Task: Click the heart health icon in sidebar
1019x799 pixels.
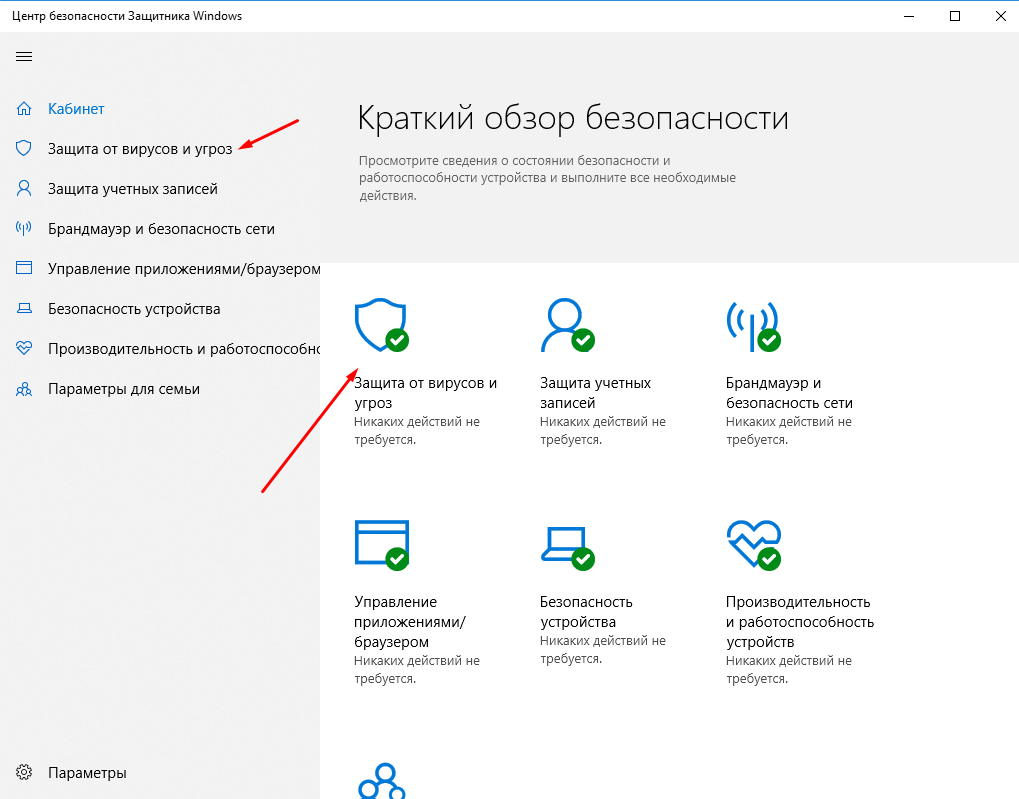Action: [24, 348]
